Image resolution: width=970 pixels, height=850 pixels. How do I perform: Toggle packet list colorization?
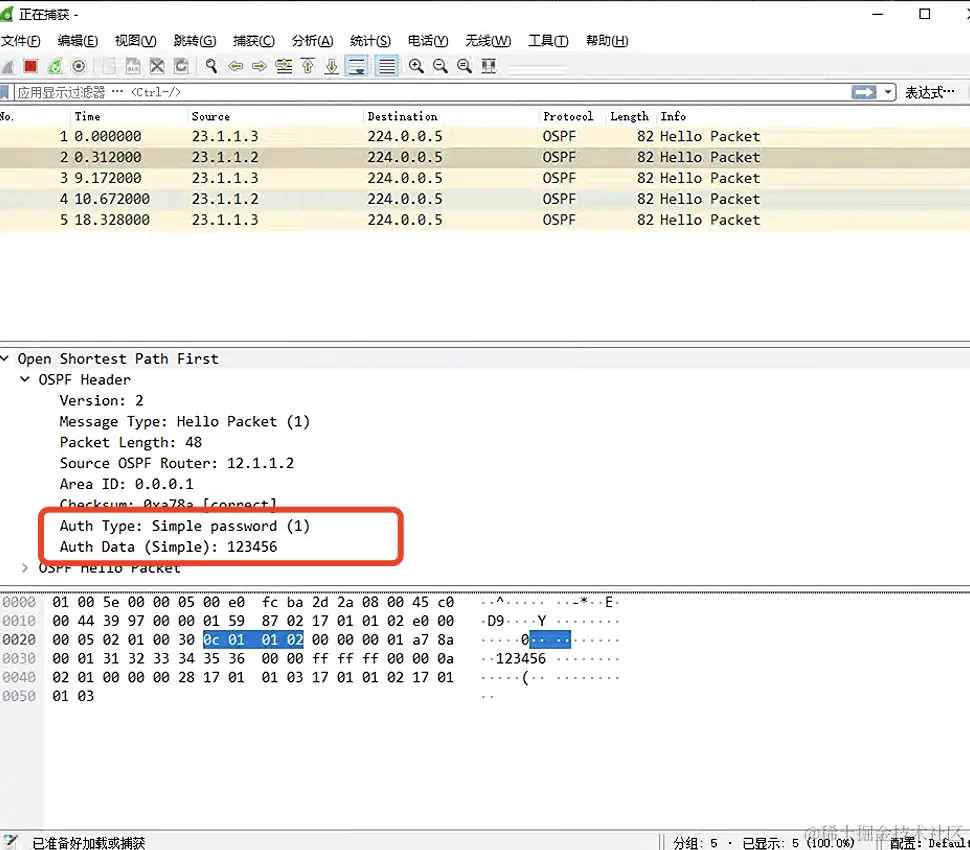tap(387, 66)
